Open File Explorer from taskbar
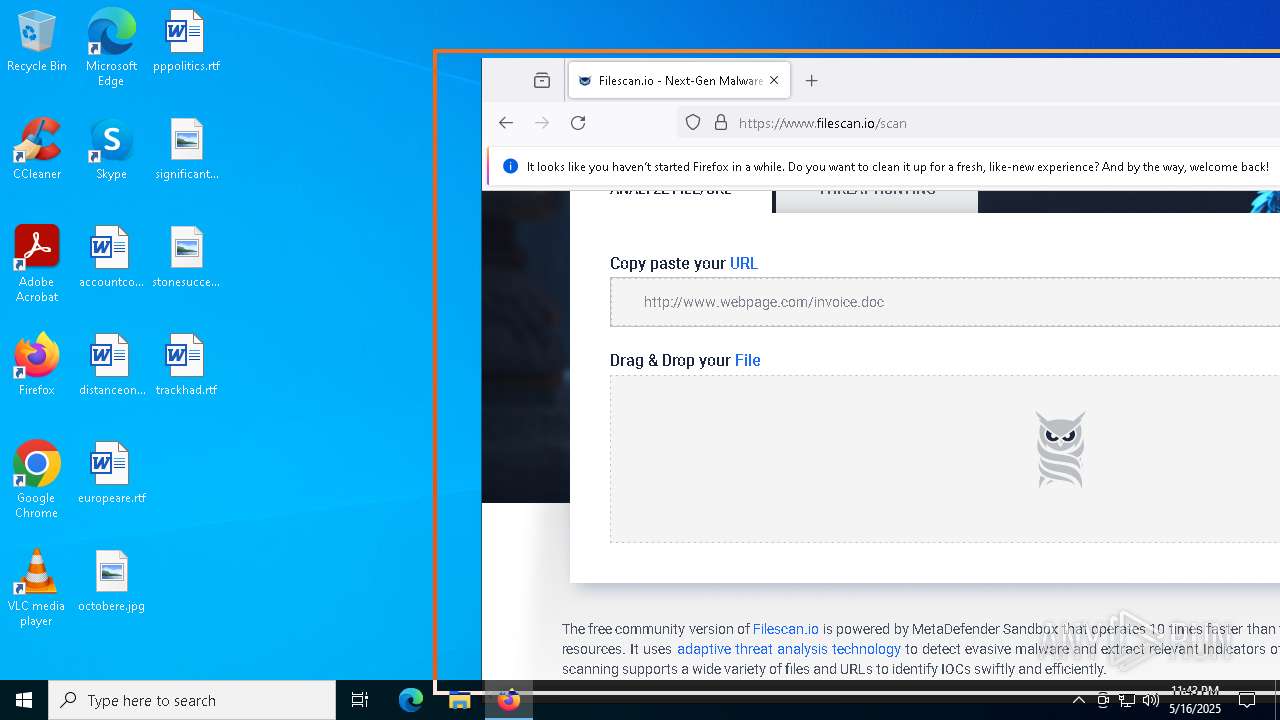 coord(460,700)
